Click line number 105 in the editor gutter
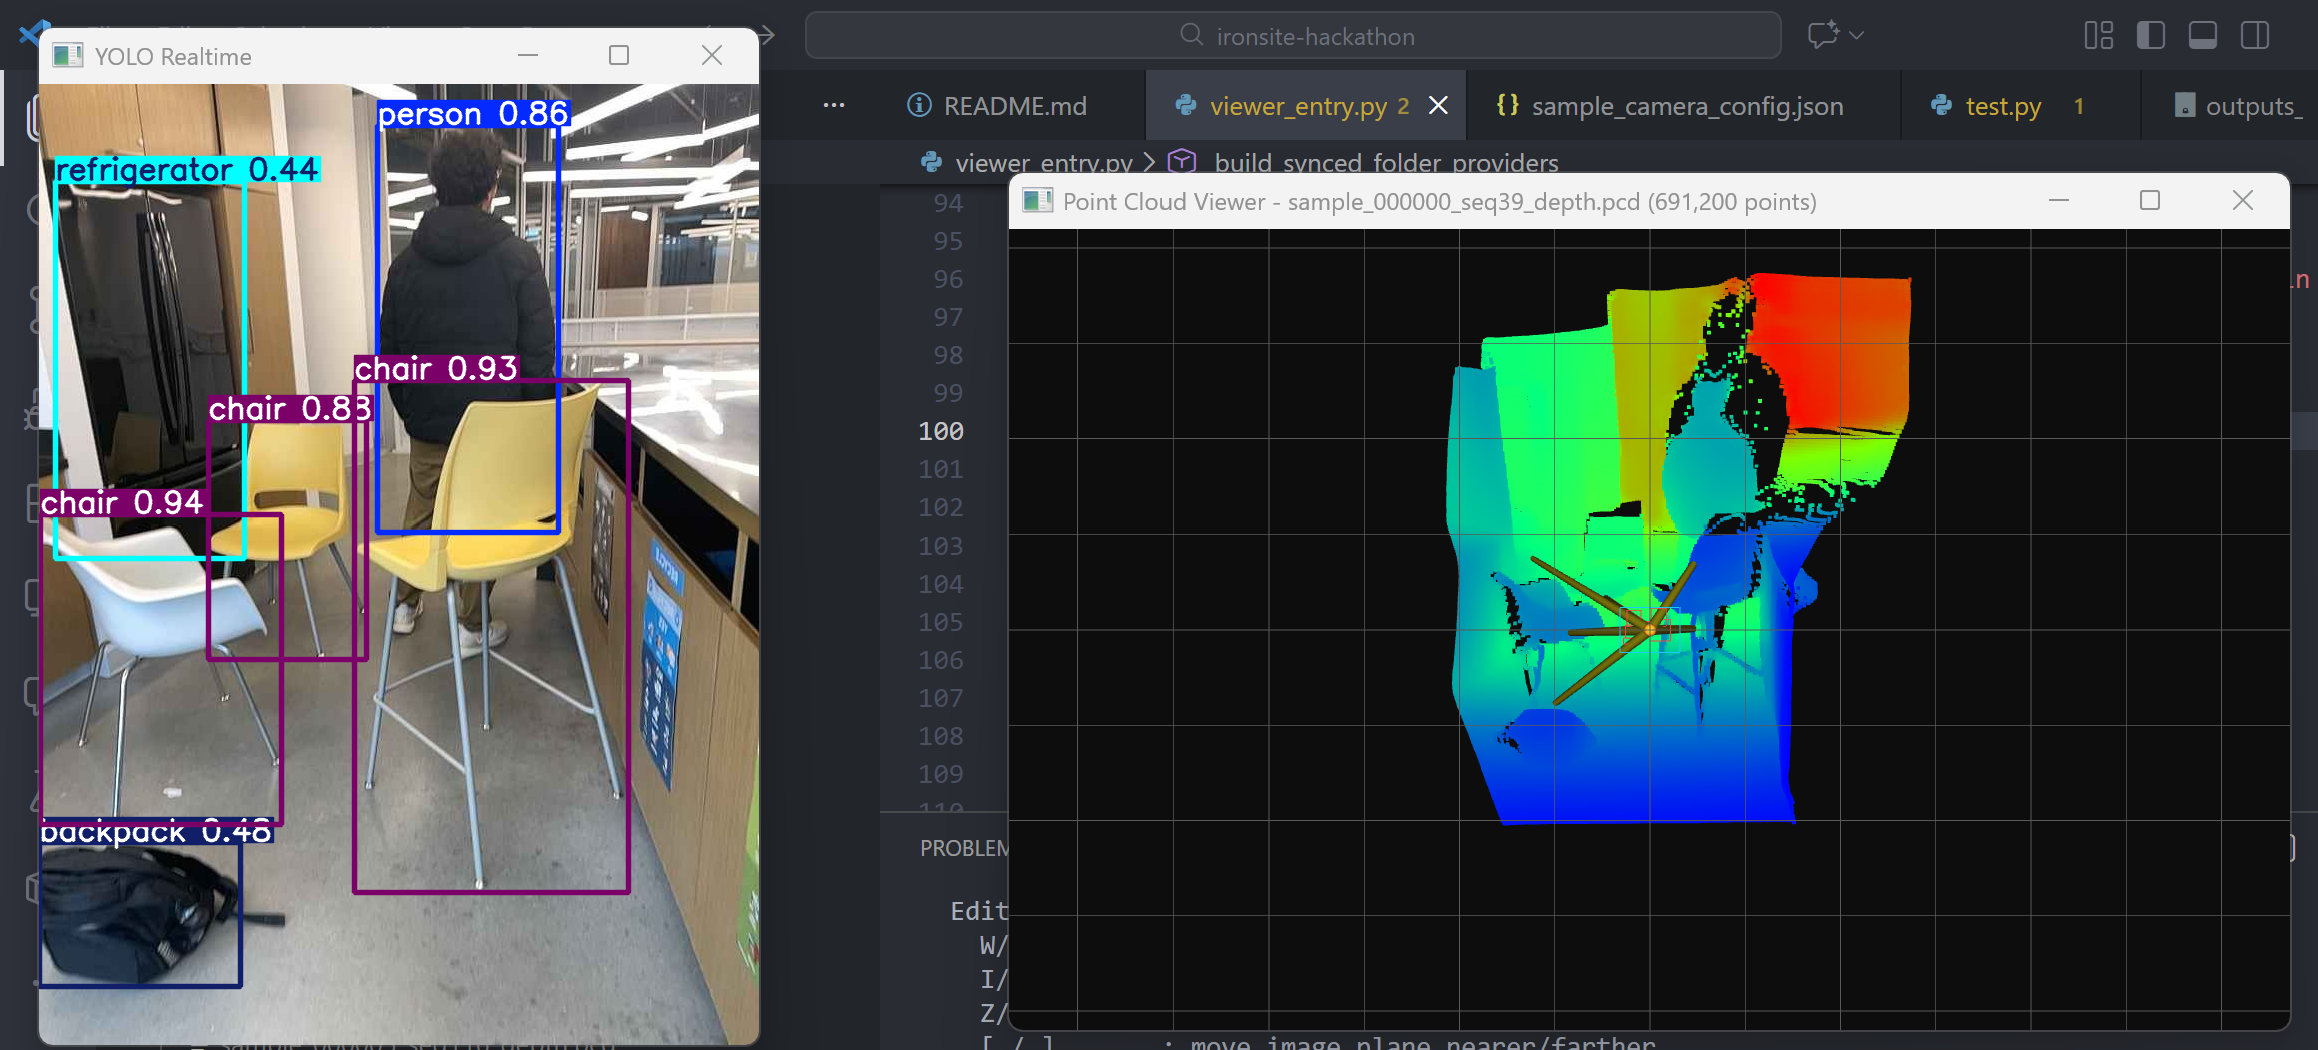 point(941,622)
